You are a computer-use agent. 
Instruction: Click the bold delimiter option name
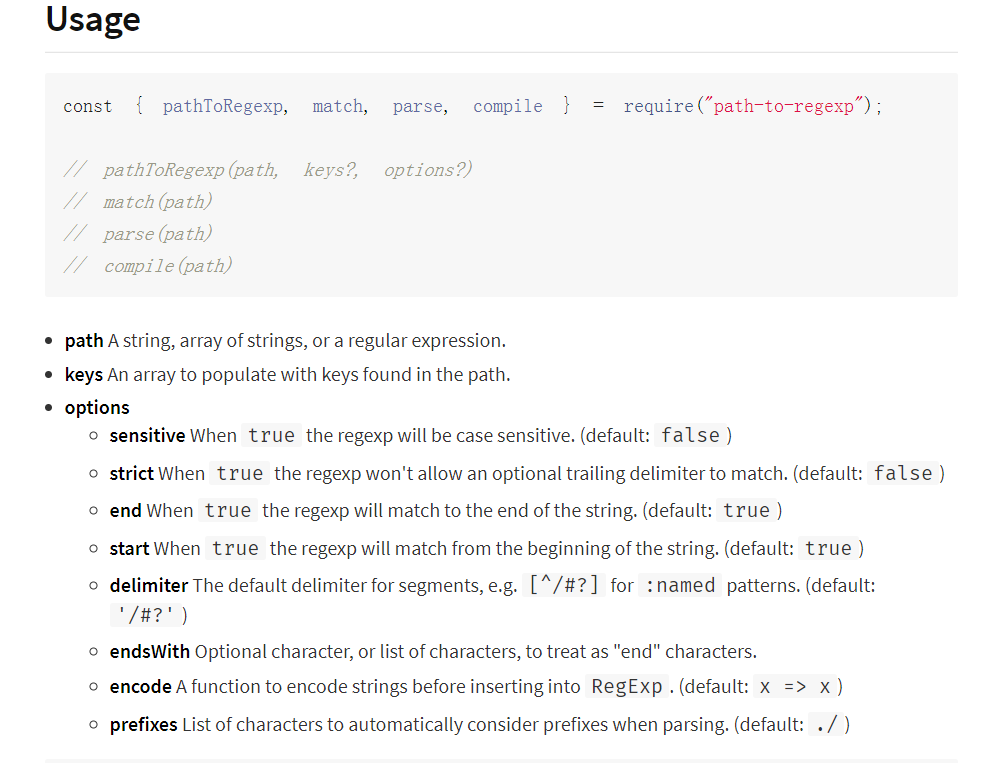[x=149, y=586]
